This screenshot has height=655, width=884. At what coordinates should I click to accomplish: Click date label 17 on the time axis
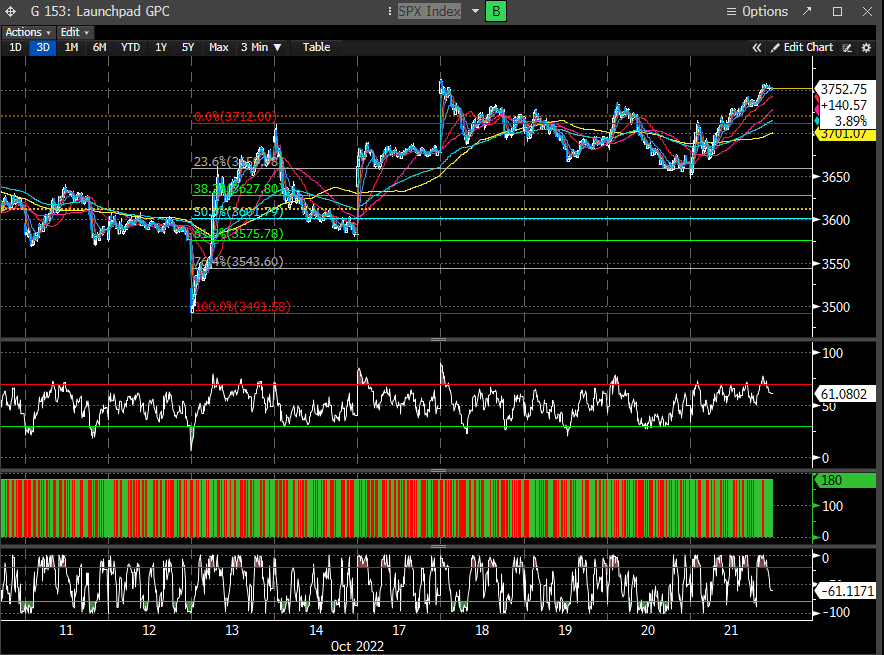pos(399,630)
